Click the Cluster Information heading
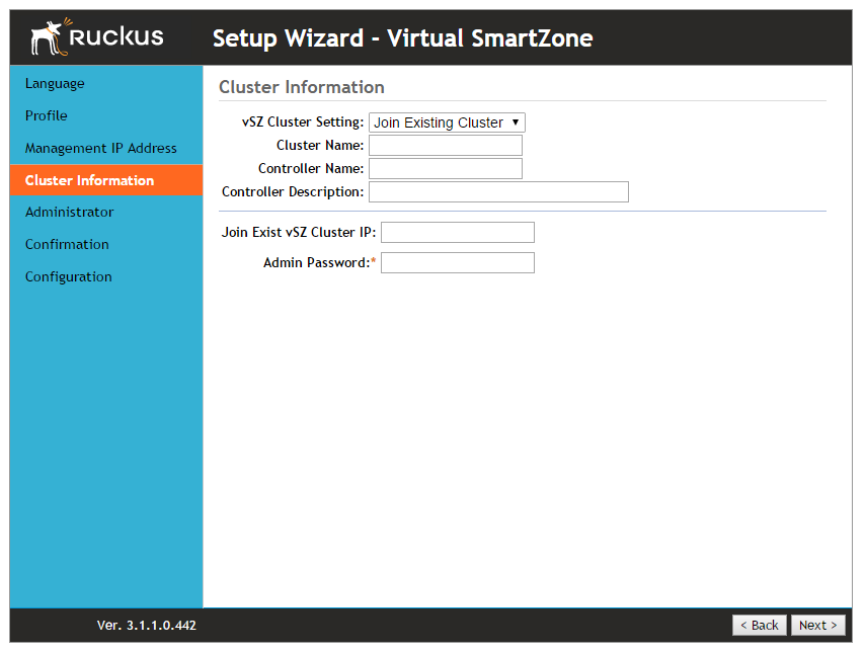865x652 pixels. 302,87
